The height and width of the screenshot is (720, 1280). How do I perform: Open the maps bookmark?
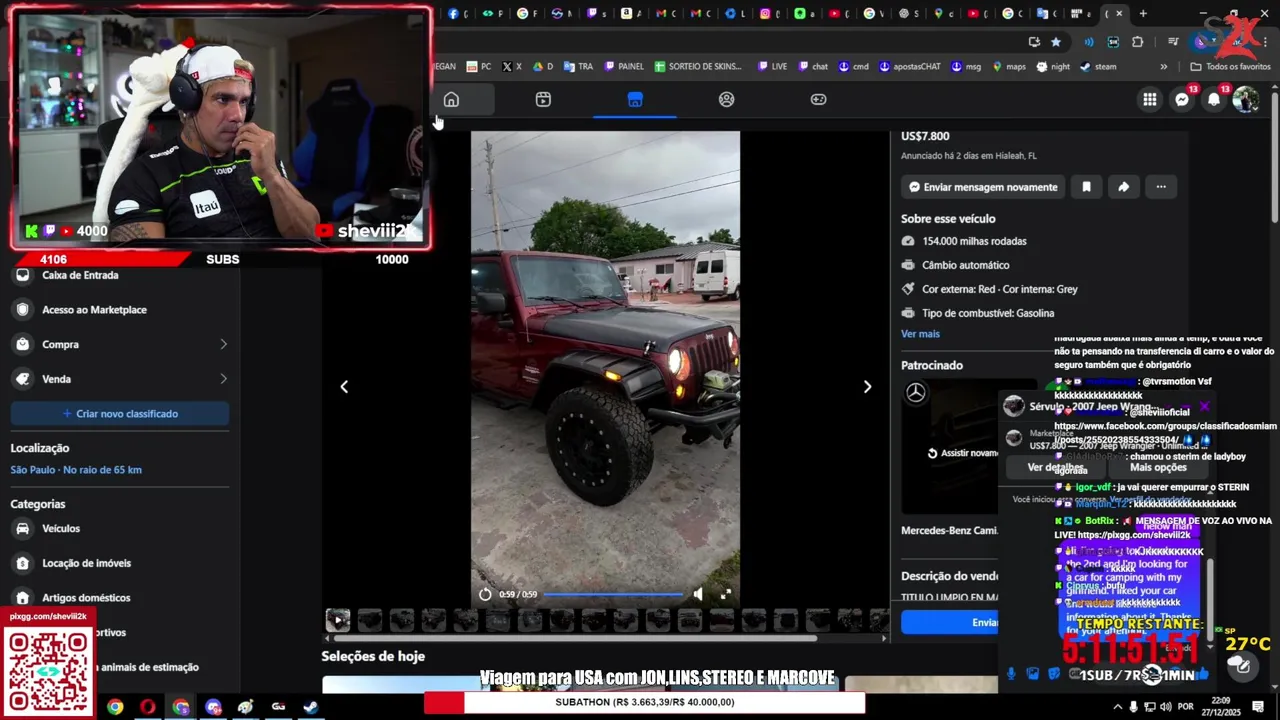1008,67
